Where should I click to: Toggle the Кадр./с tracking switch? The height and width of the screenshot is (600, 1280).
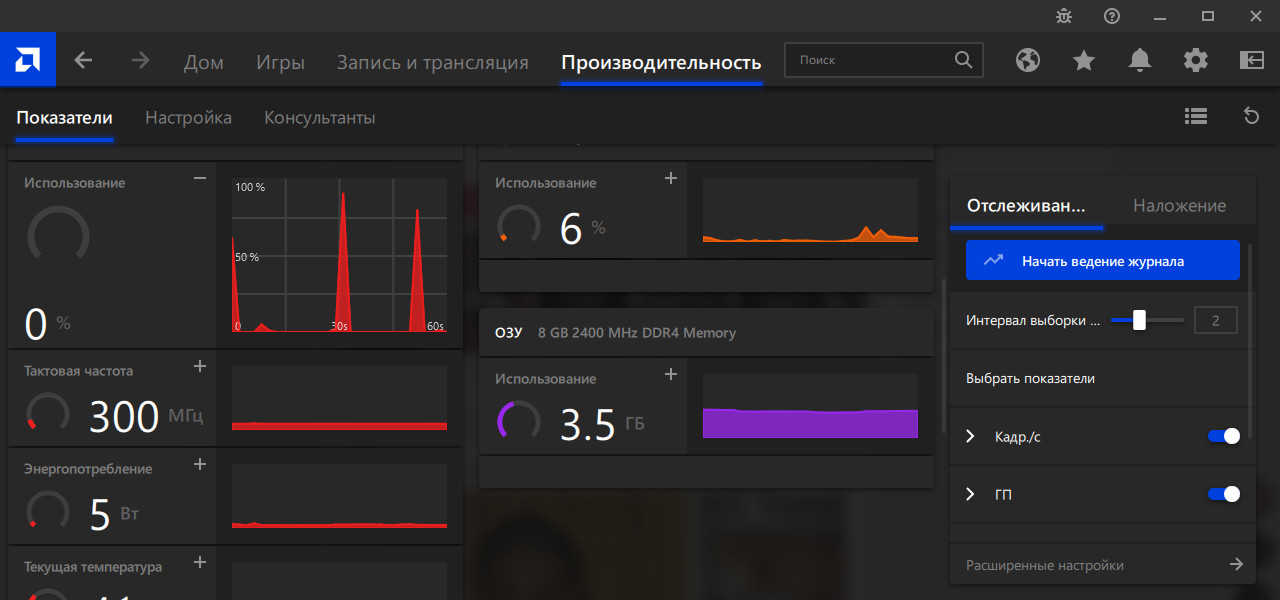pos(1224,436)
